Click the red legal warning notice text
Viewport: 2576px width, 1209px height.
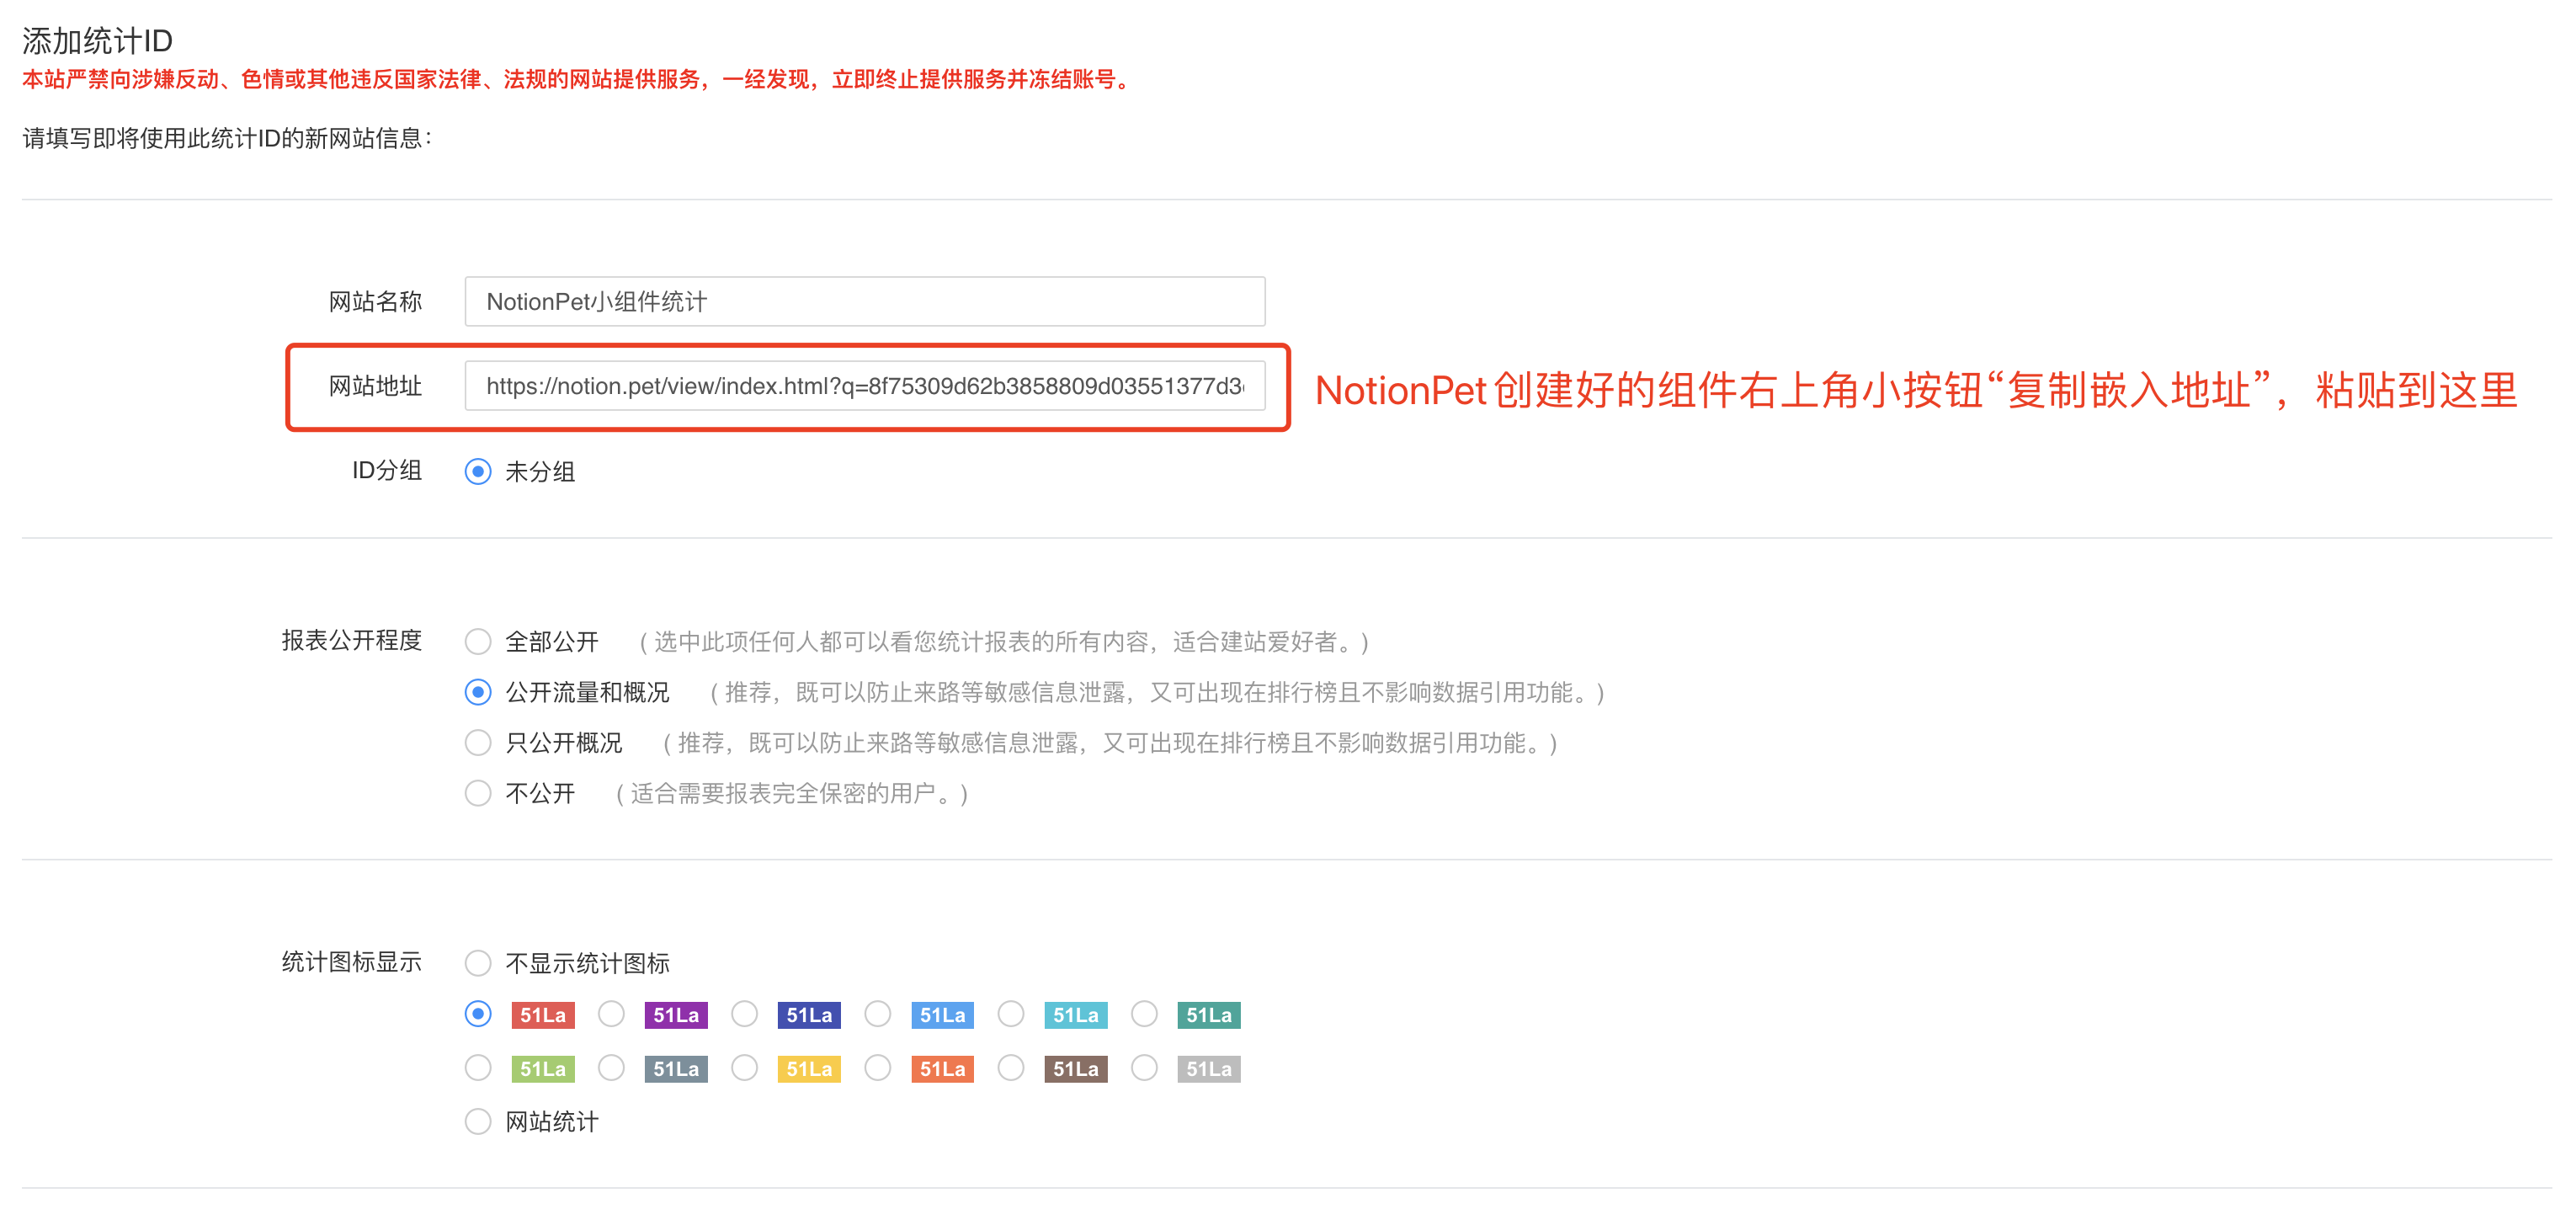(578, 80)
